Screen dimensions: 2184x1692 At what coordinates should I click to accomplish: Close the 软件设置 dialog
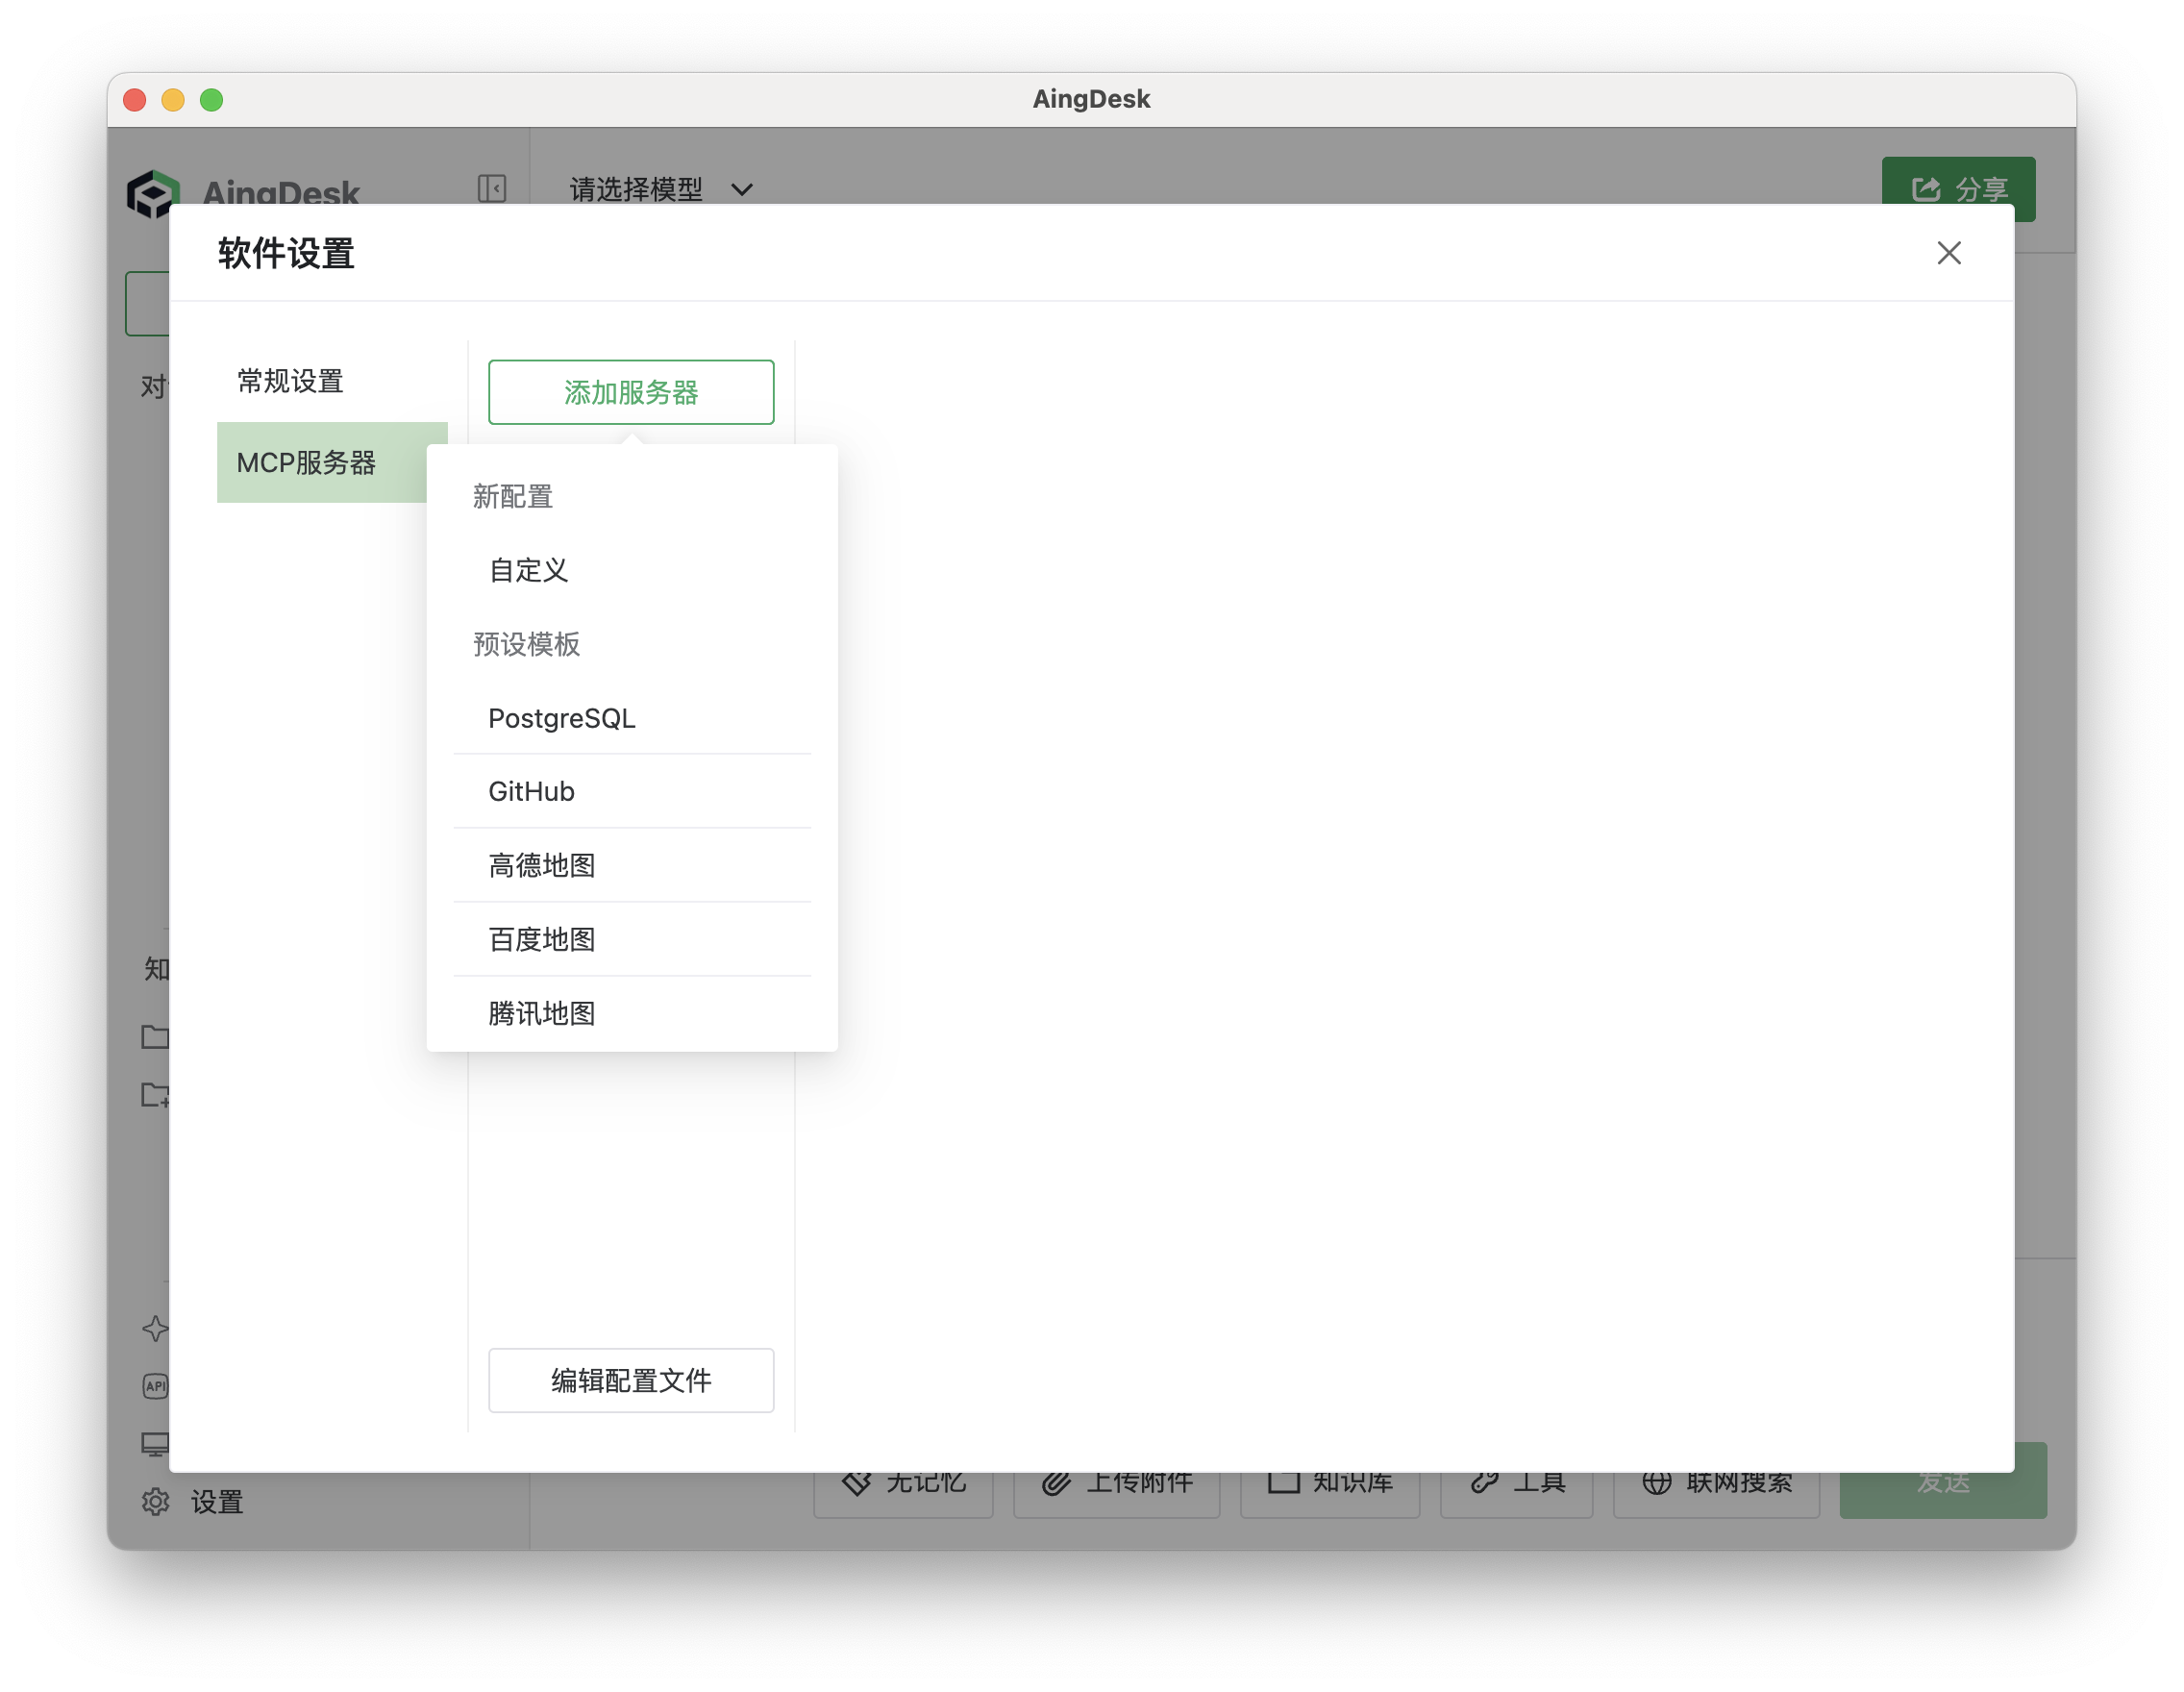point(1948,253)
